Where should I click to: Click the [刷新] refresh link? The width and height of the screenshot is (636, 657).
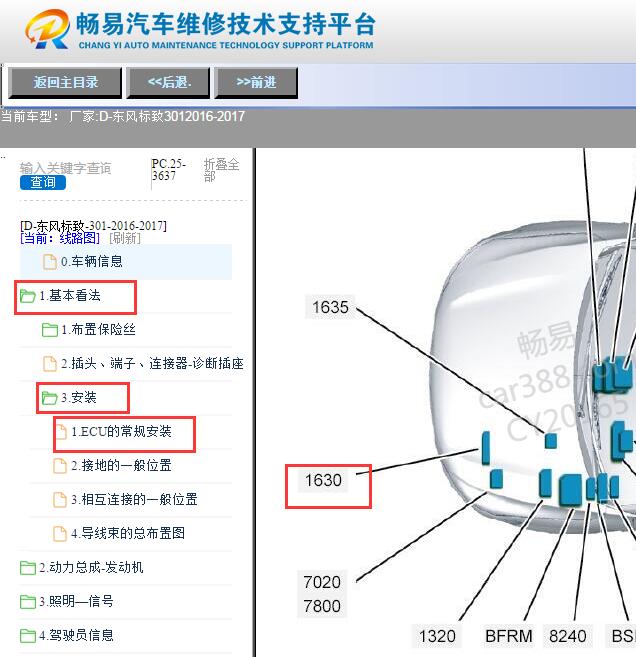coord(125,238)
